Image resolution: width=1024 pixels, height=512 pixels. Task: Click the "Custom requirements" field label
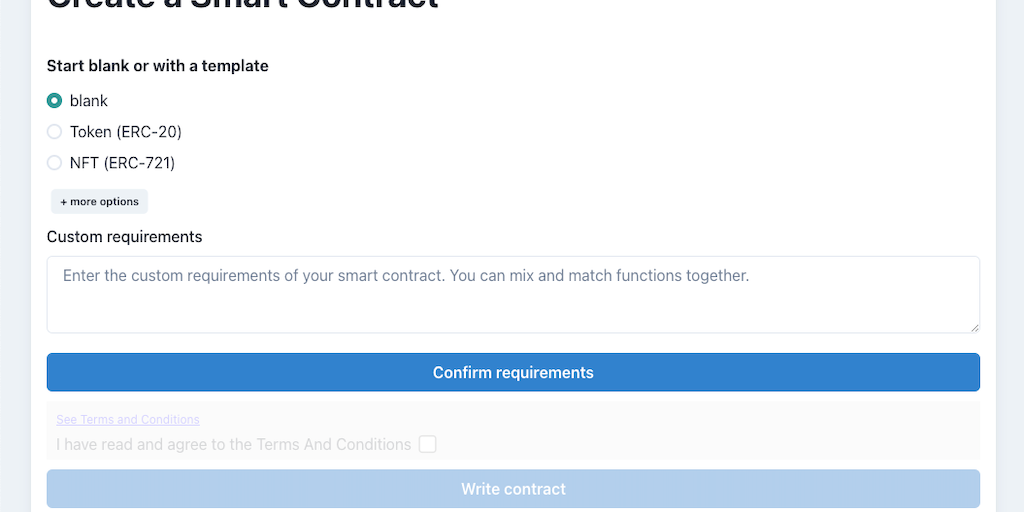pos(124,237)
